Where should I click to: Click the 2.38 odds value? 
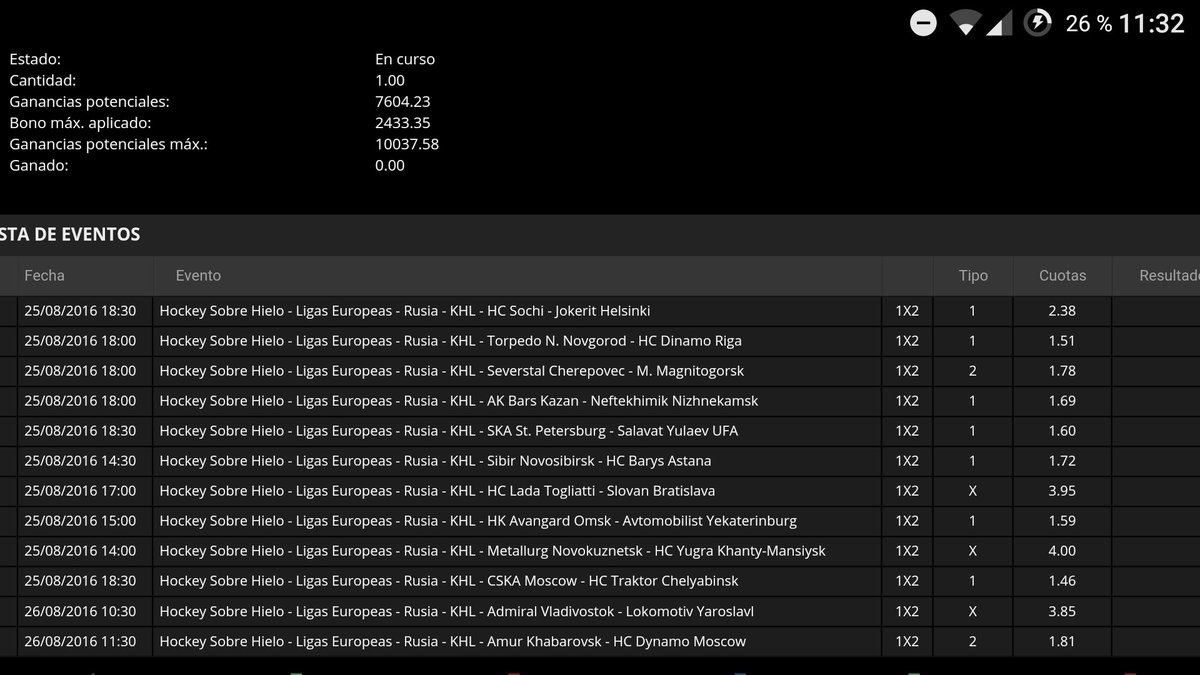pos(1062,311)
